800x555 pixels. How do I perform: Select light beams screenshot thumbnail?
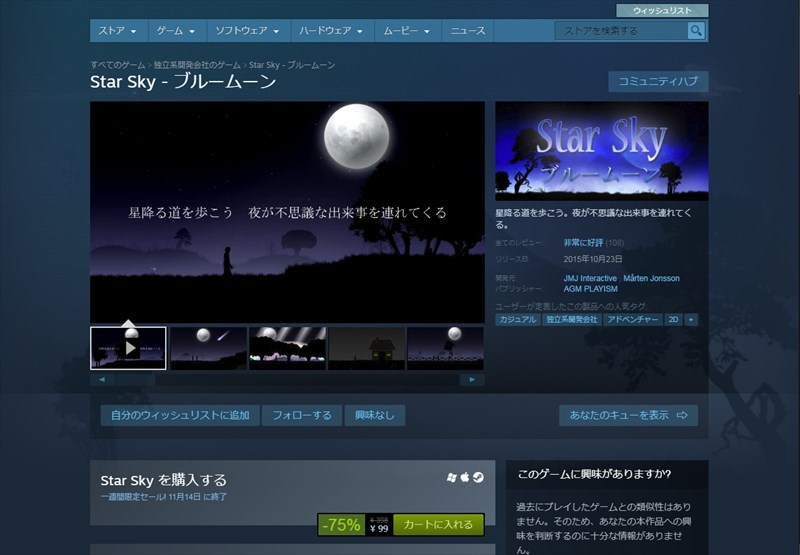pos(288,348)
